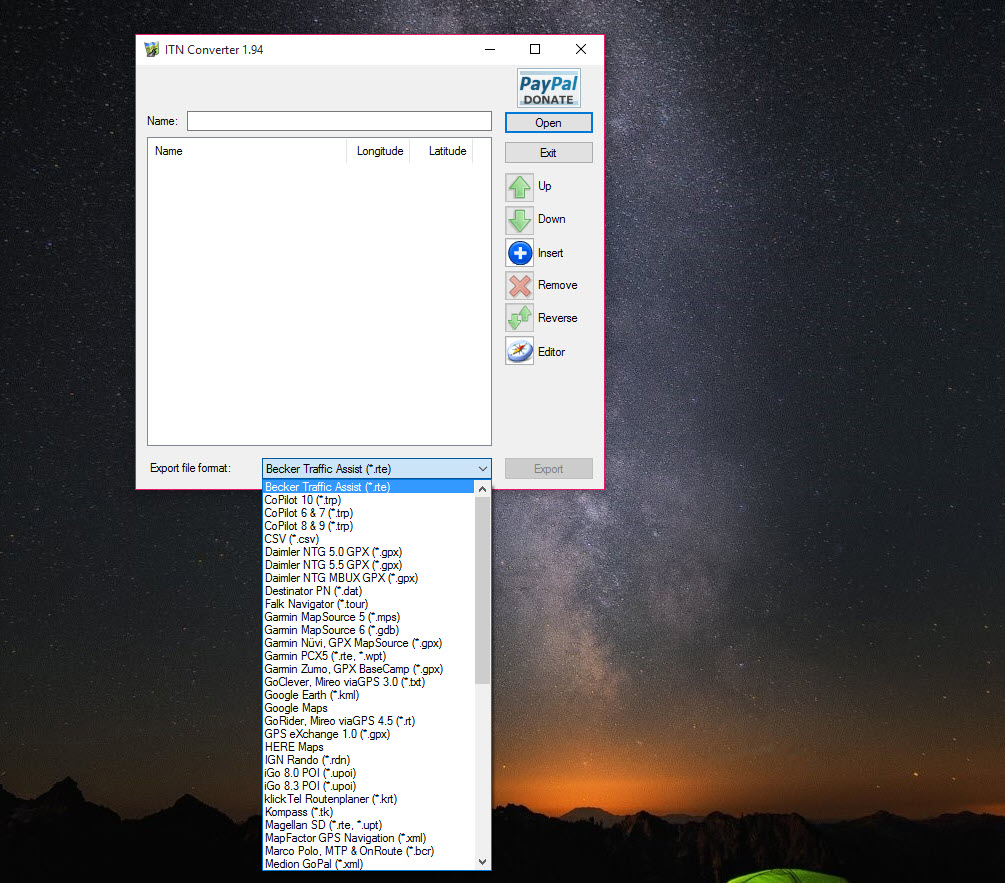Sort by the Longitude column header
Image resolution: width=1005 pixels, height=883 pixels.
(379, 151)
